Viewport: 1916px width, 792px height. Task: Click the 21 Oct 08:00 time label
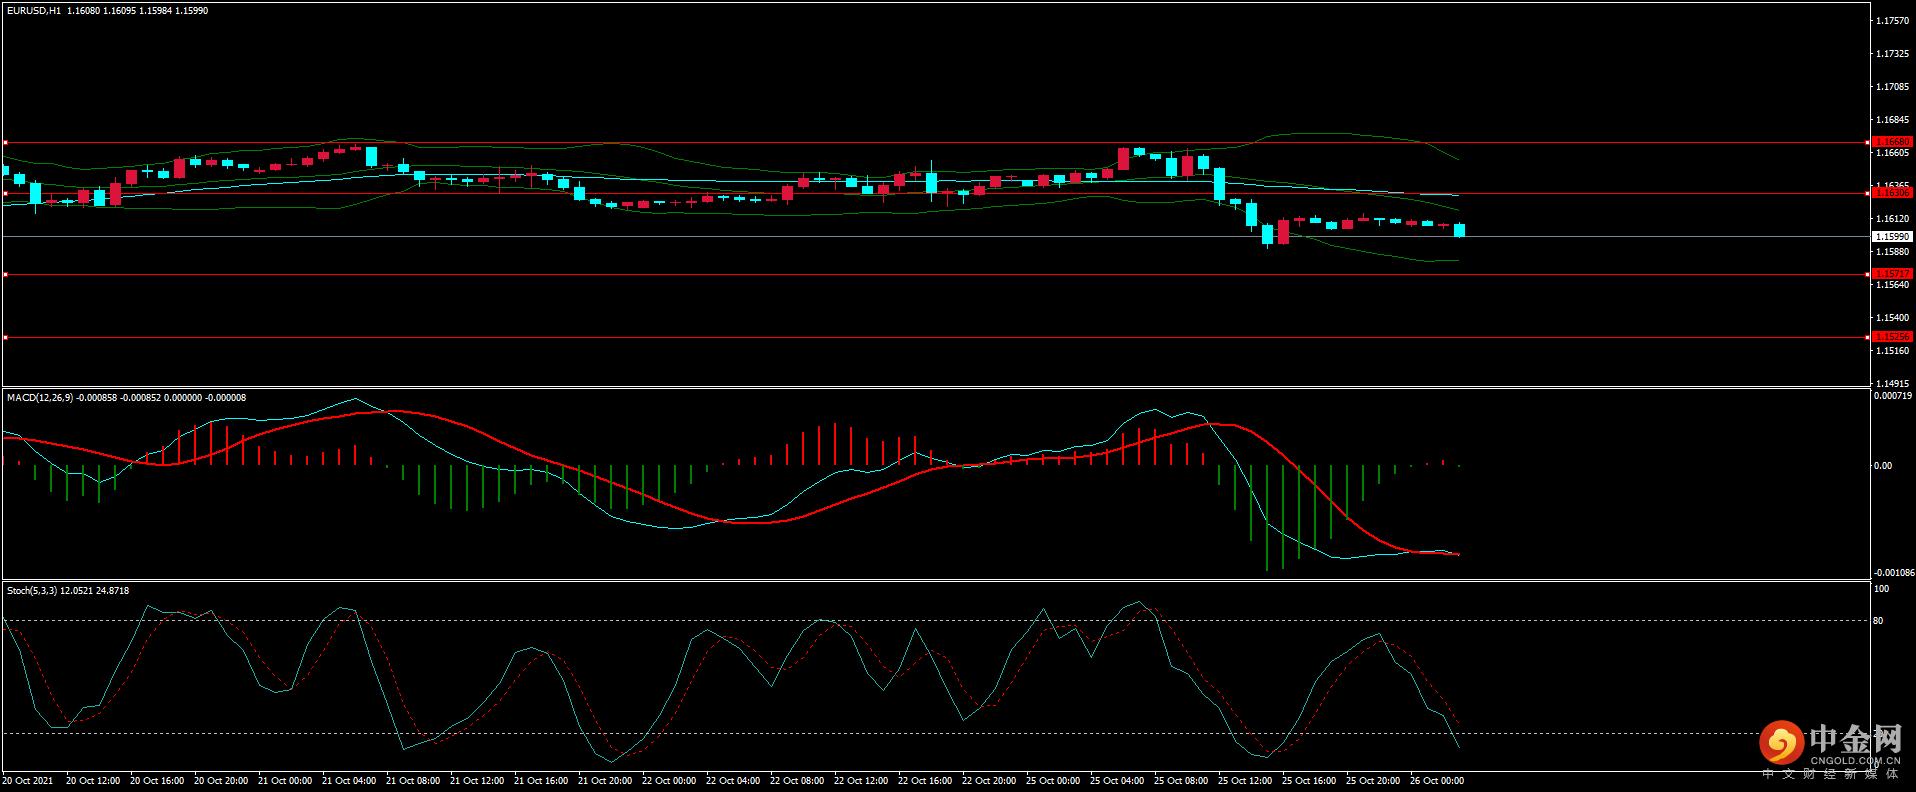413,781
